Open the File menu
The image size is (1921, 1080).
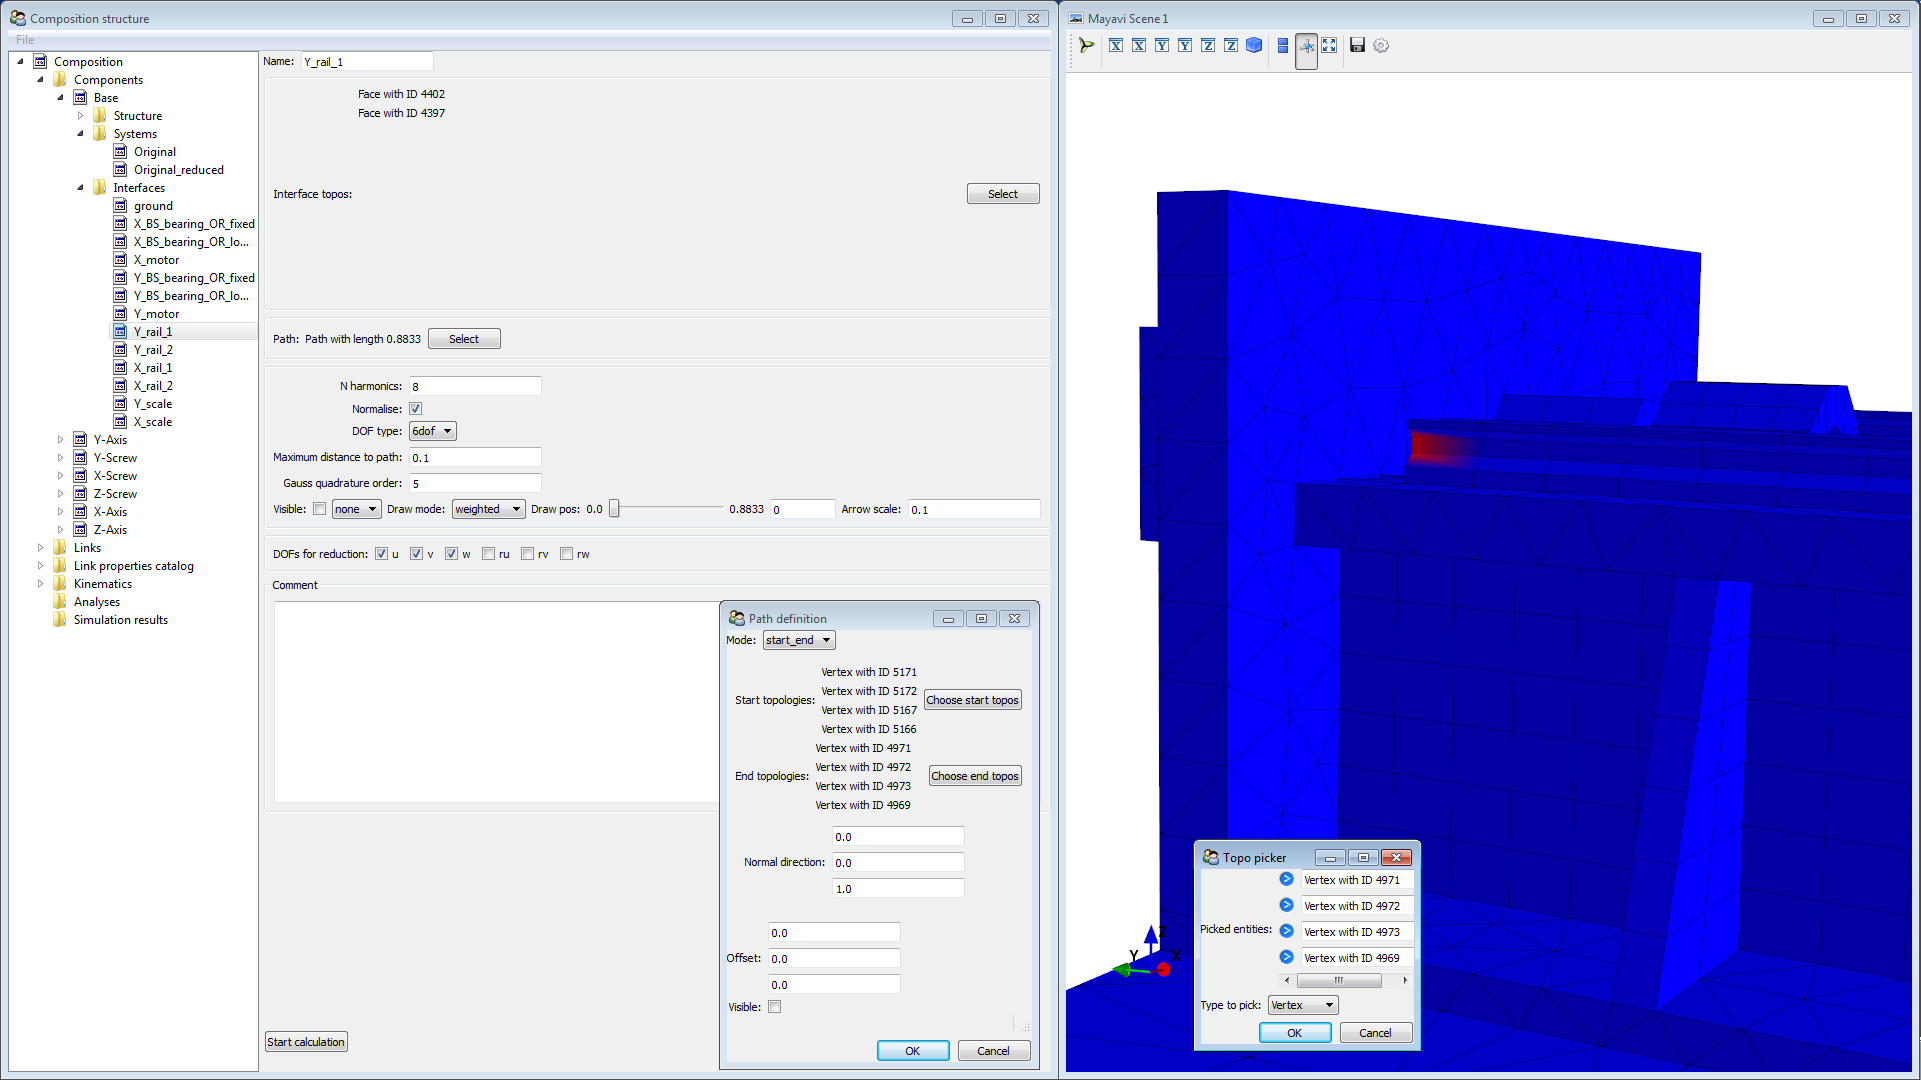24,40
